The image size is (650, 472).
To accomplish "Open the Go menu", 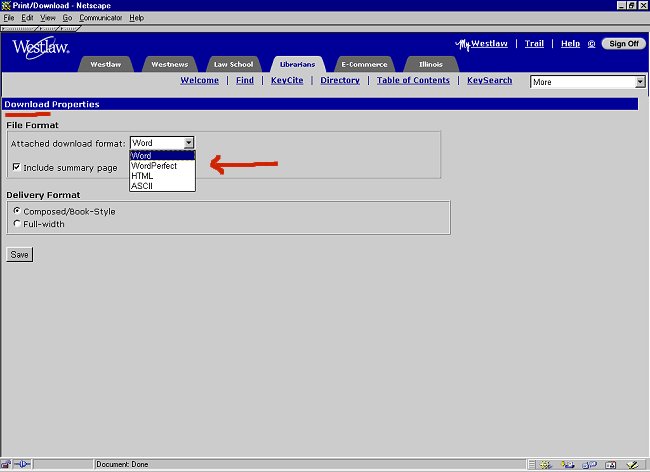I will [67, 18].
